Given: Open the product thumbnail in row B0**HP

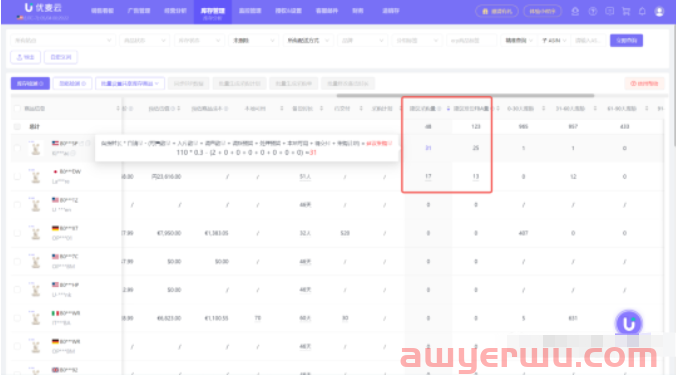Looking at the screenshot, I should (35, 290).
